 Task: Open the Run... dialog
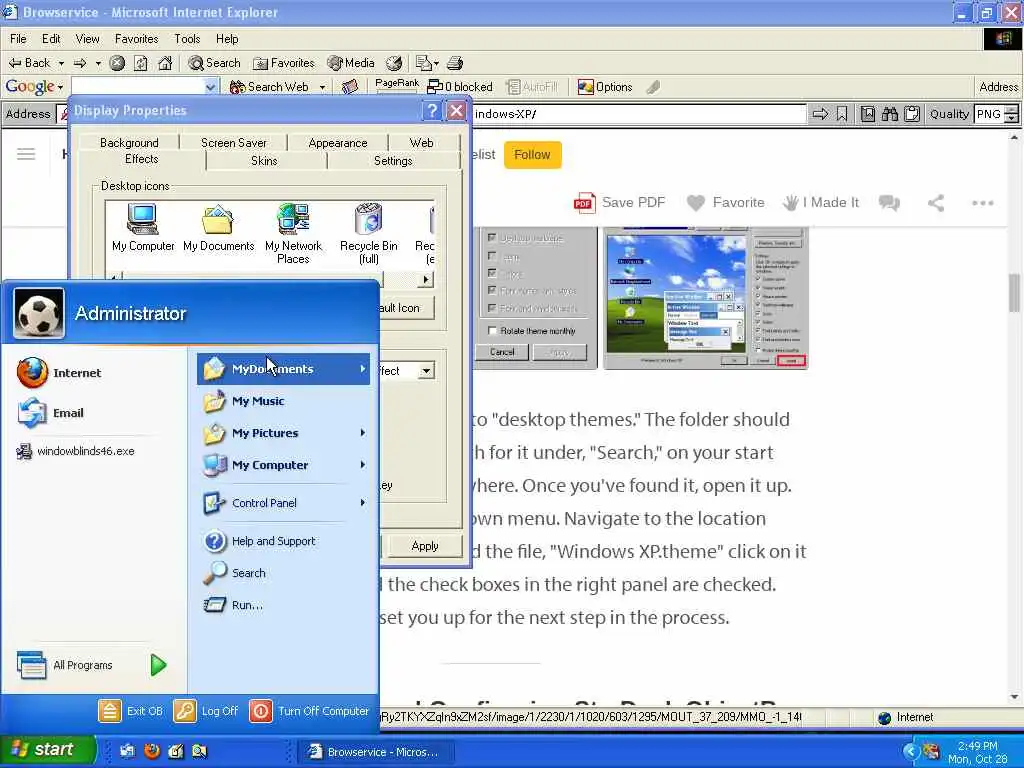click(233, 605)
